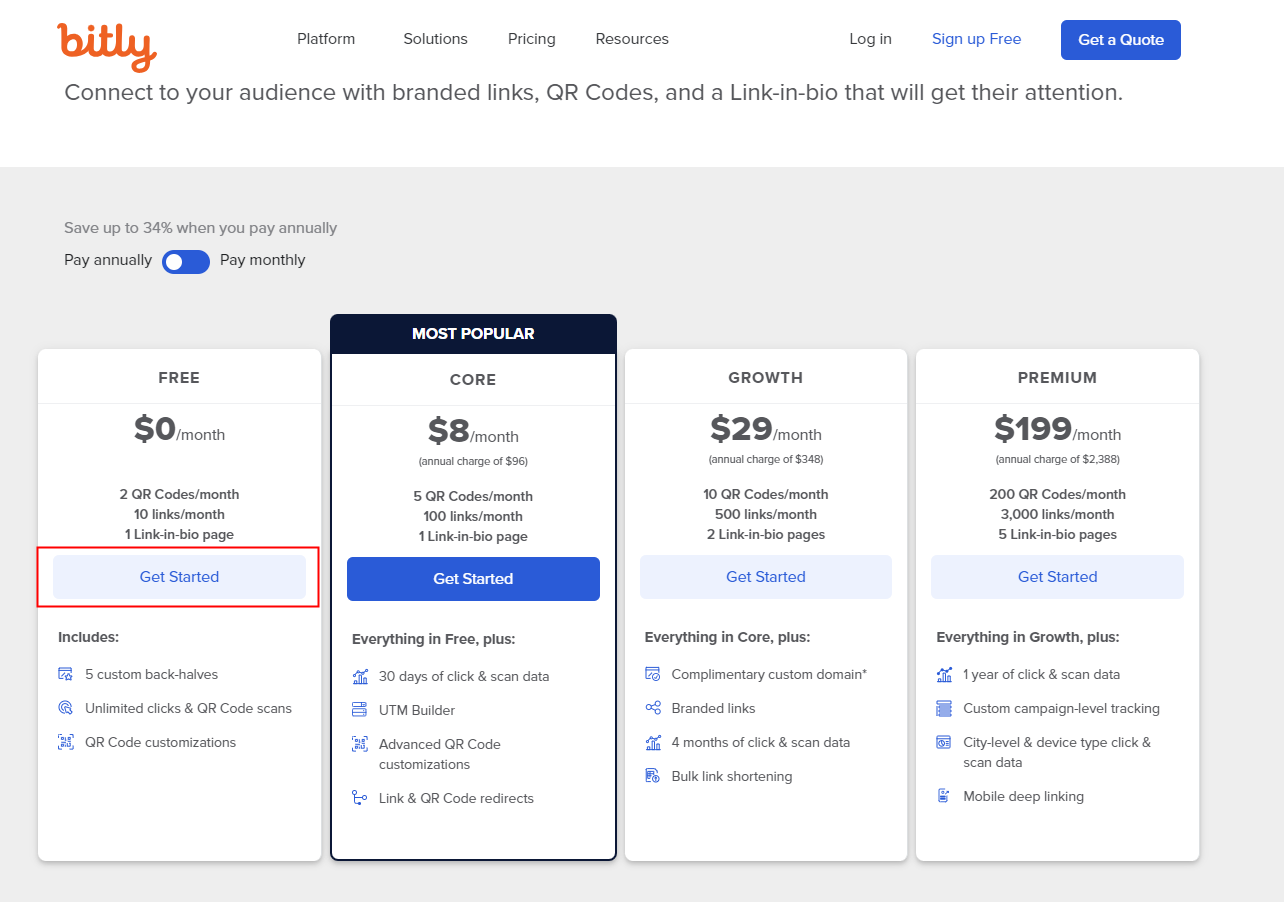
Task: Click the 'Everything in Free, plus:' heading
Action: [434, 639]
